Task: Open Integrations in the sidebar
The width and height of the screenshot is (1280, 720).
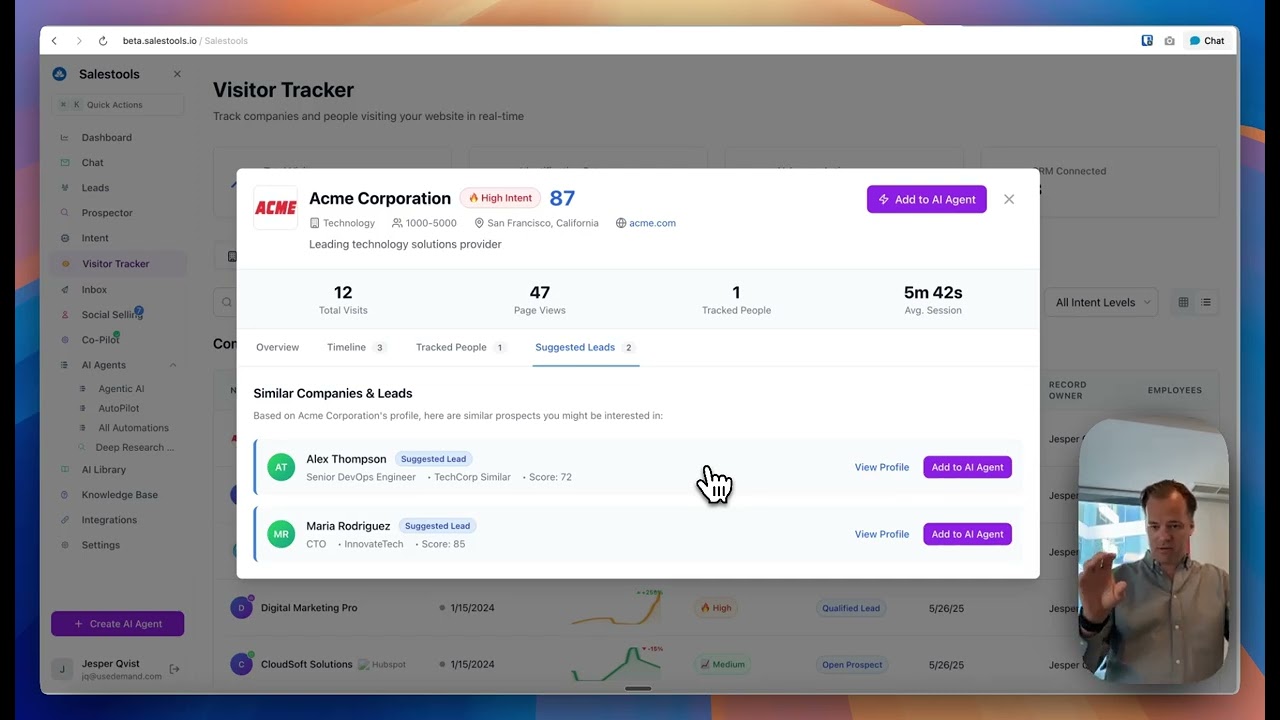Action: point(109,520)
